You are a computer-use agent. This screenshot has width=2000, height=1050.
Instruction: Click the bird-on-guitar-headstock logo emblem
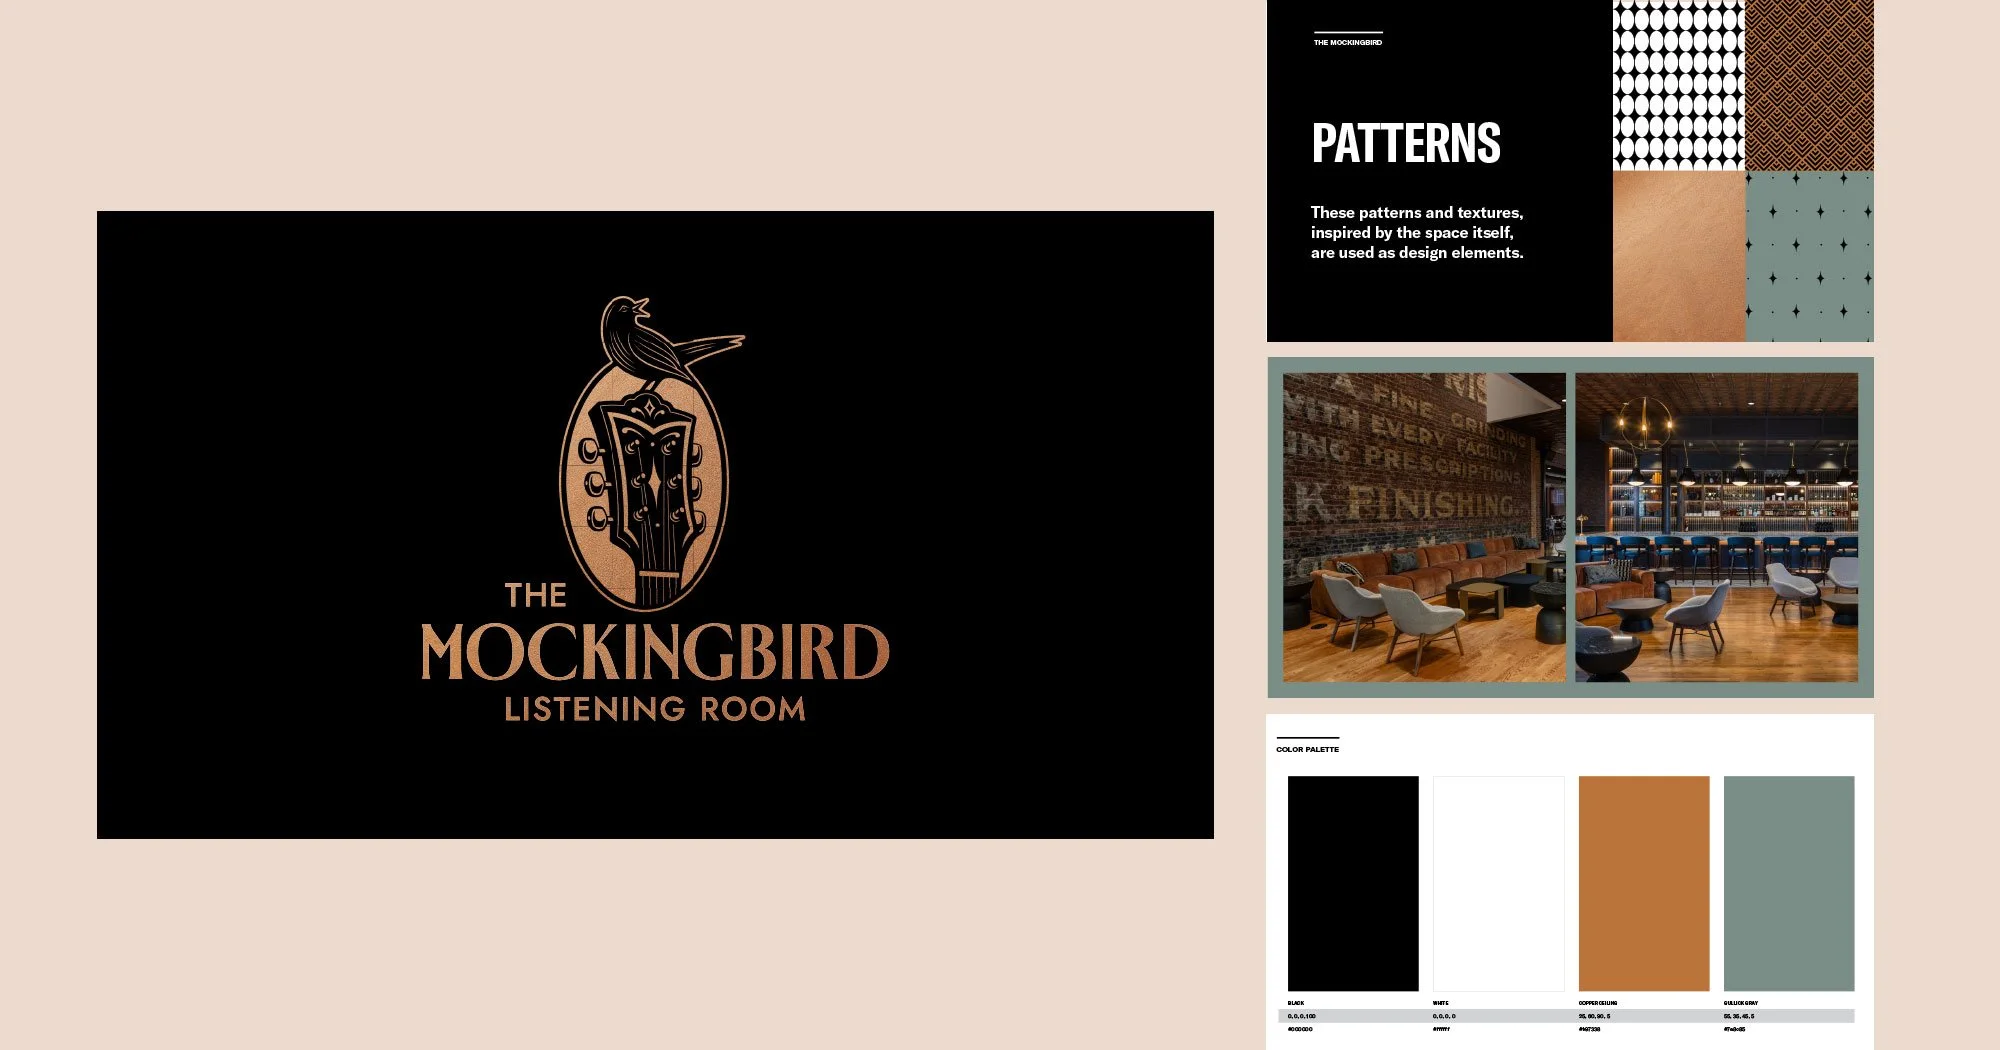coord(651,453)
